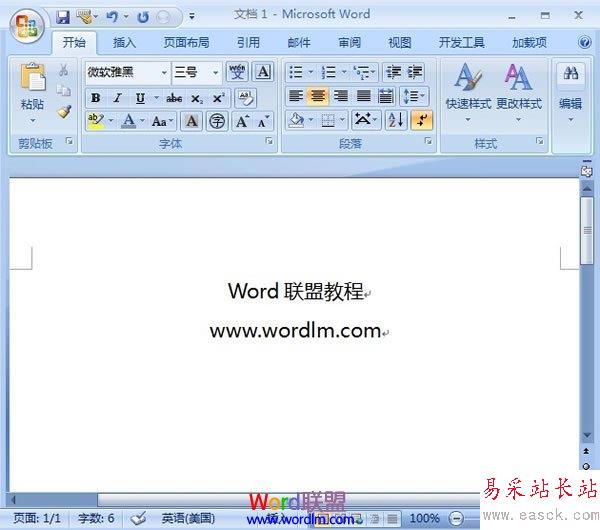Expand the 编辑 Editing group dropdown
The width and height of the screenshot is (600, 530).
point(571,120)
